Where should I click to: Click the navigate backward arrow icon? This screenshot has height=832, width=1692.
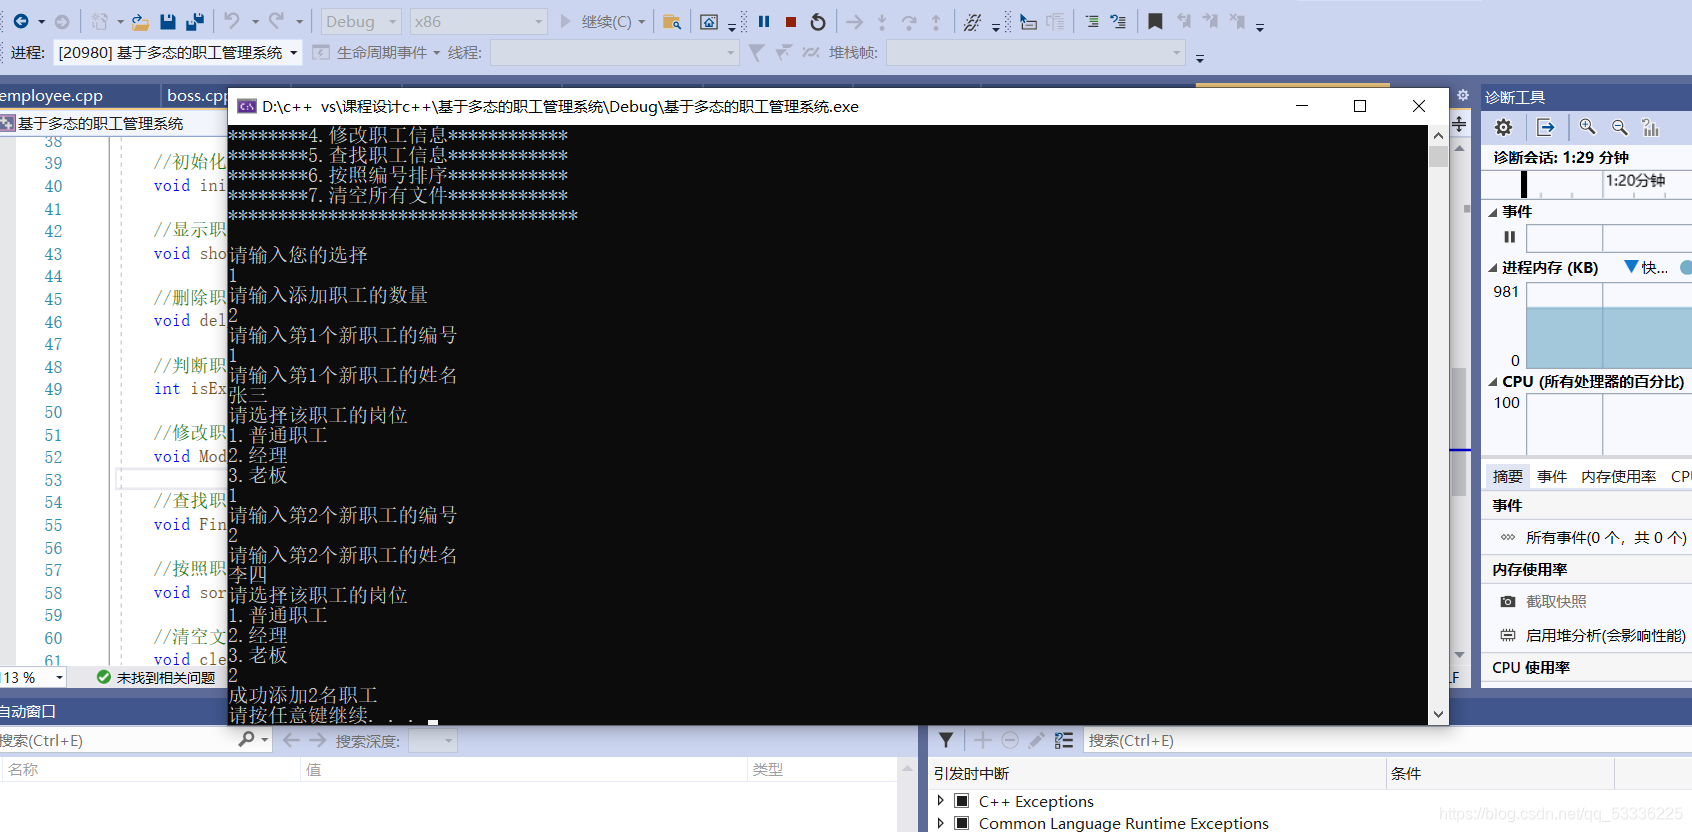[x=20, y=21]
